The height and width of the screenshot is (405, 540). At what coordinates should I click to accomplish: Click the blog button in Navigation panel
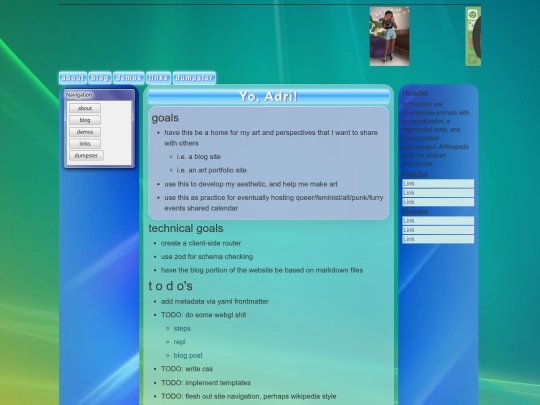pos(85,120)
